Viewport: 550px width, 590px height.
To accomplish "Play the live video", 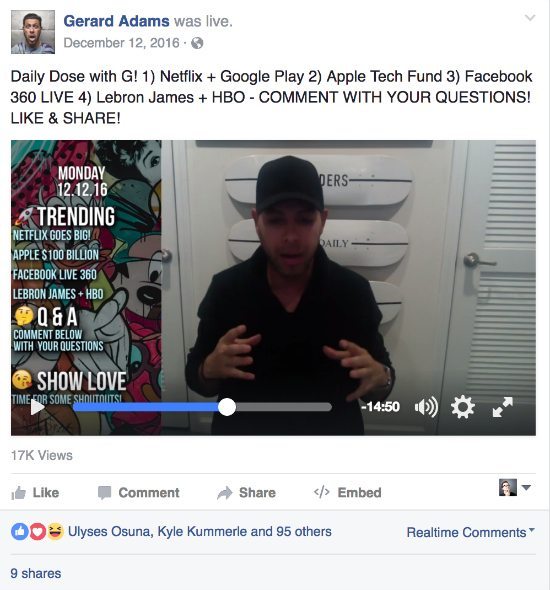I will tap(37, 407).
